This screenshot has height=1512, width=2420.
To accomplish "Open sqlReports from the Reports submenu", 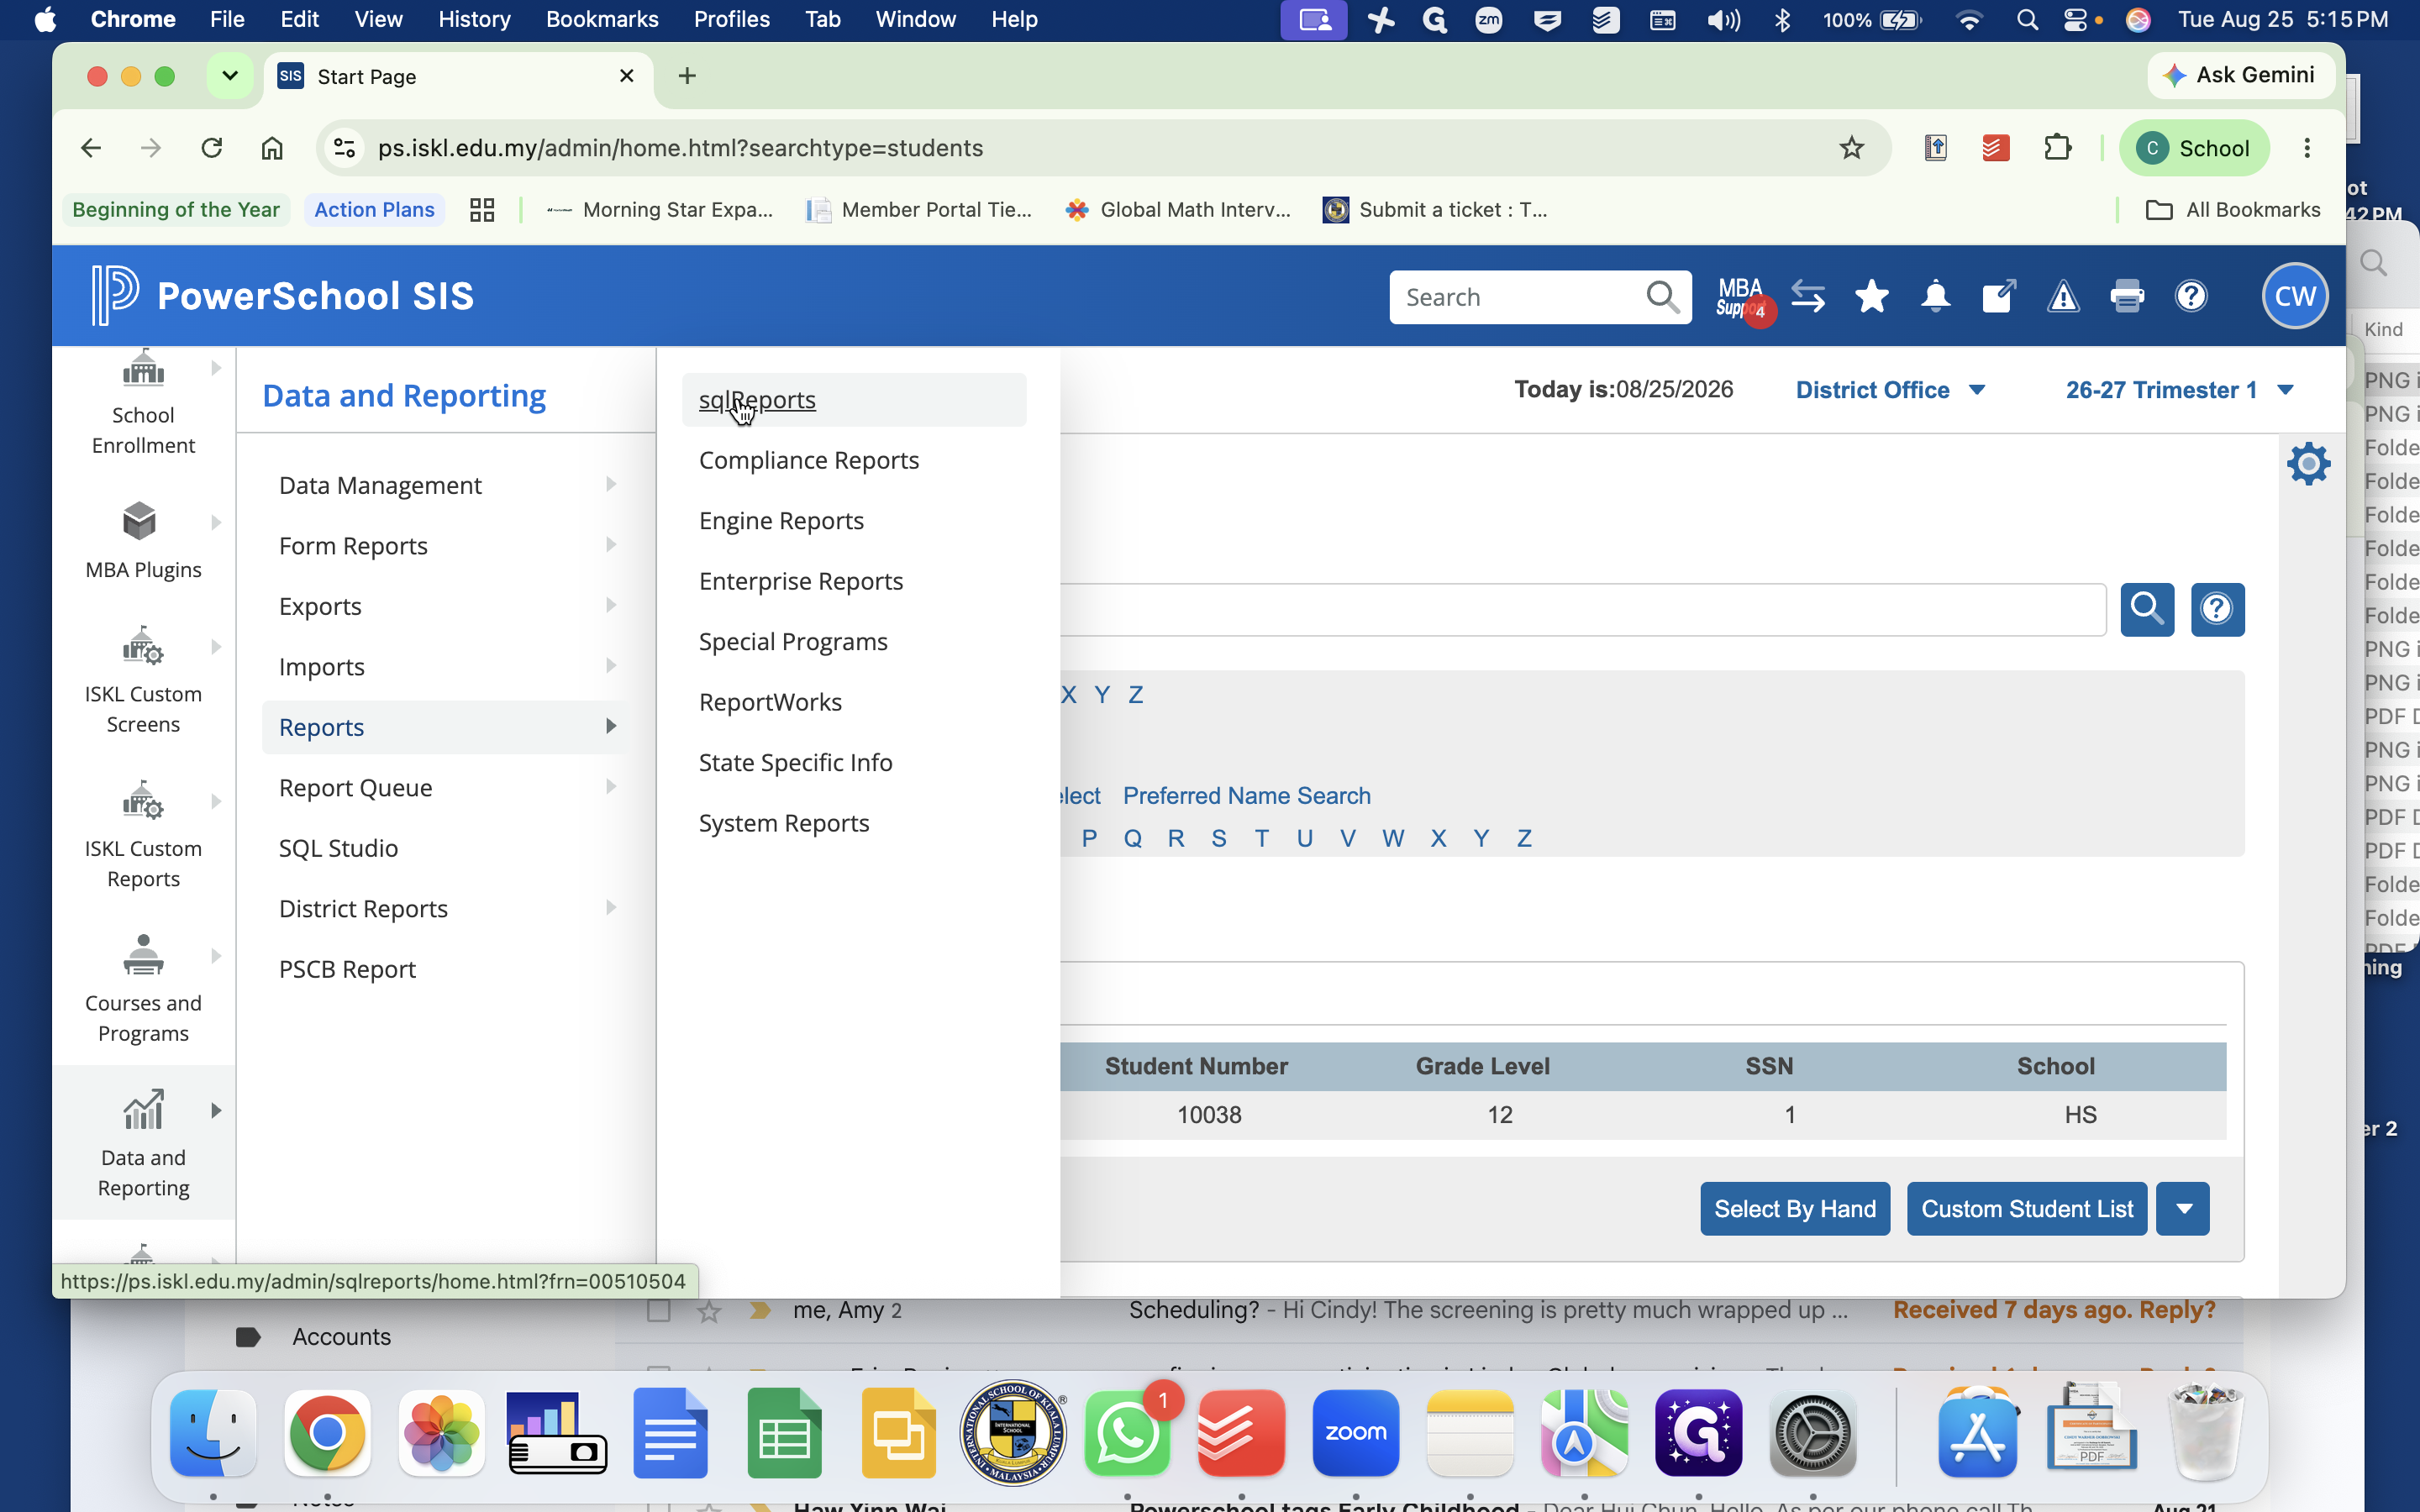I will click(756, 399).
